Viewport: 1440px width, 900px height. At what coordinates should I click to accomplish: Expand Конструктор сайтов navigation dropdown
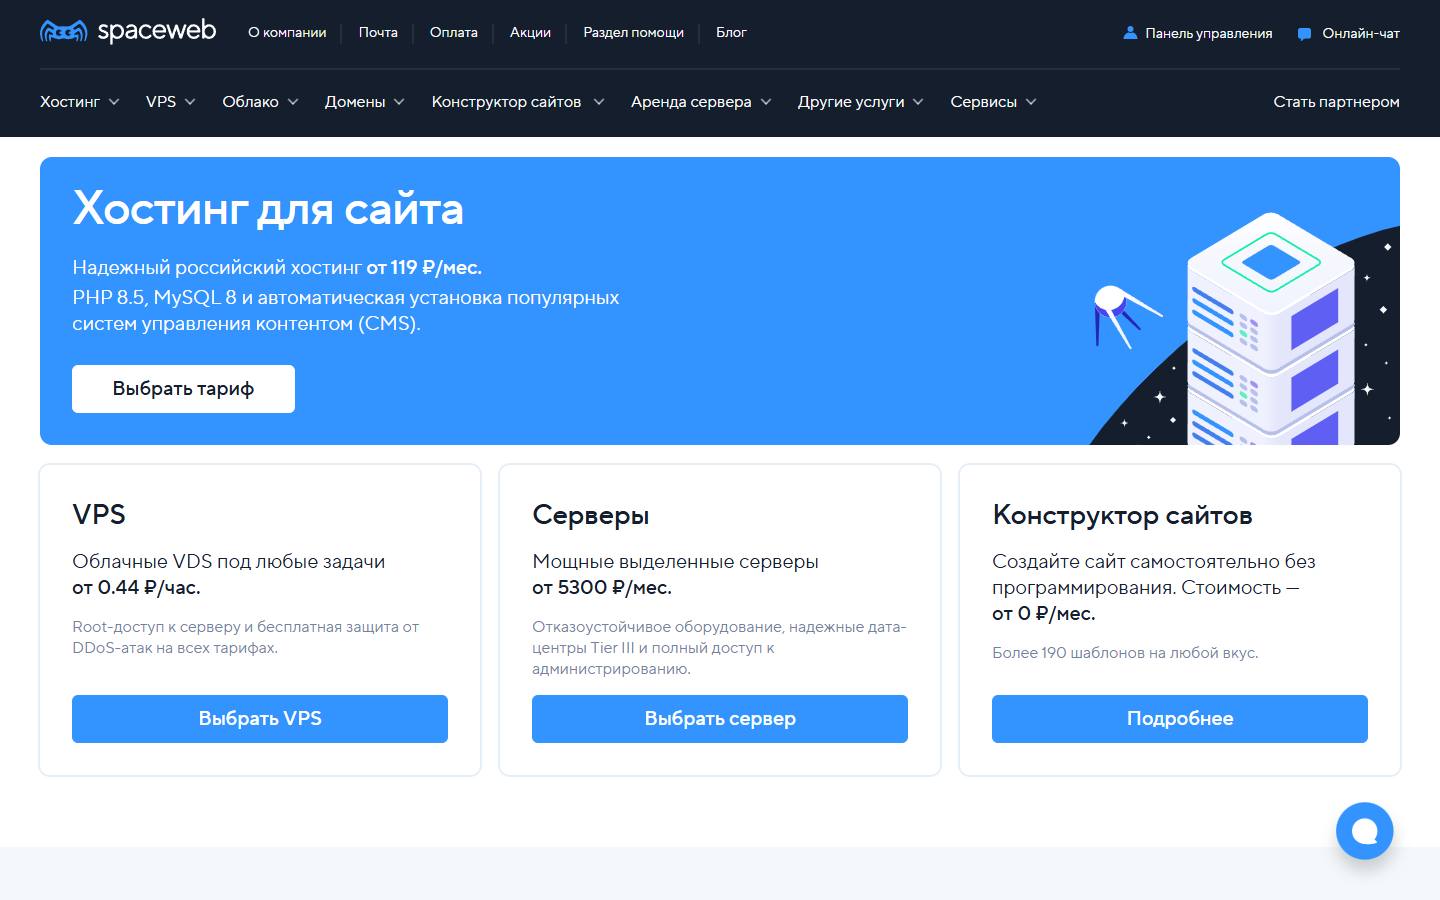click(518, 102)
